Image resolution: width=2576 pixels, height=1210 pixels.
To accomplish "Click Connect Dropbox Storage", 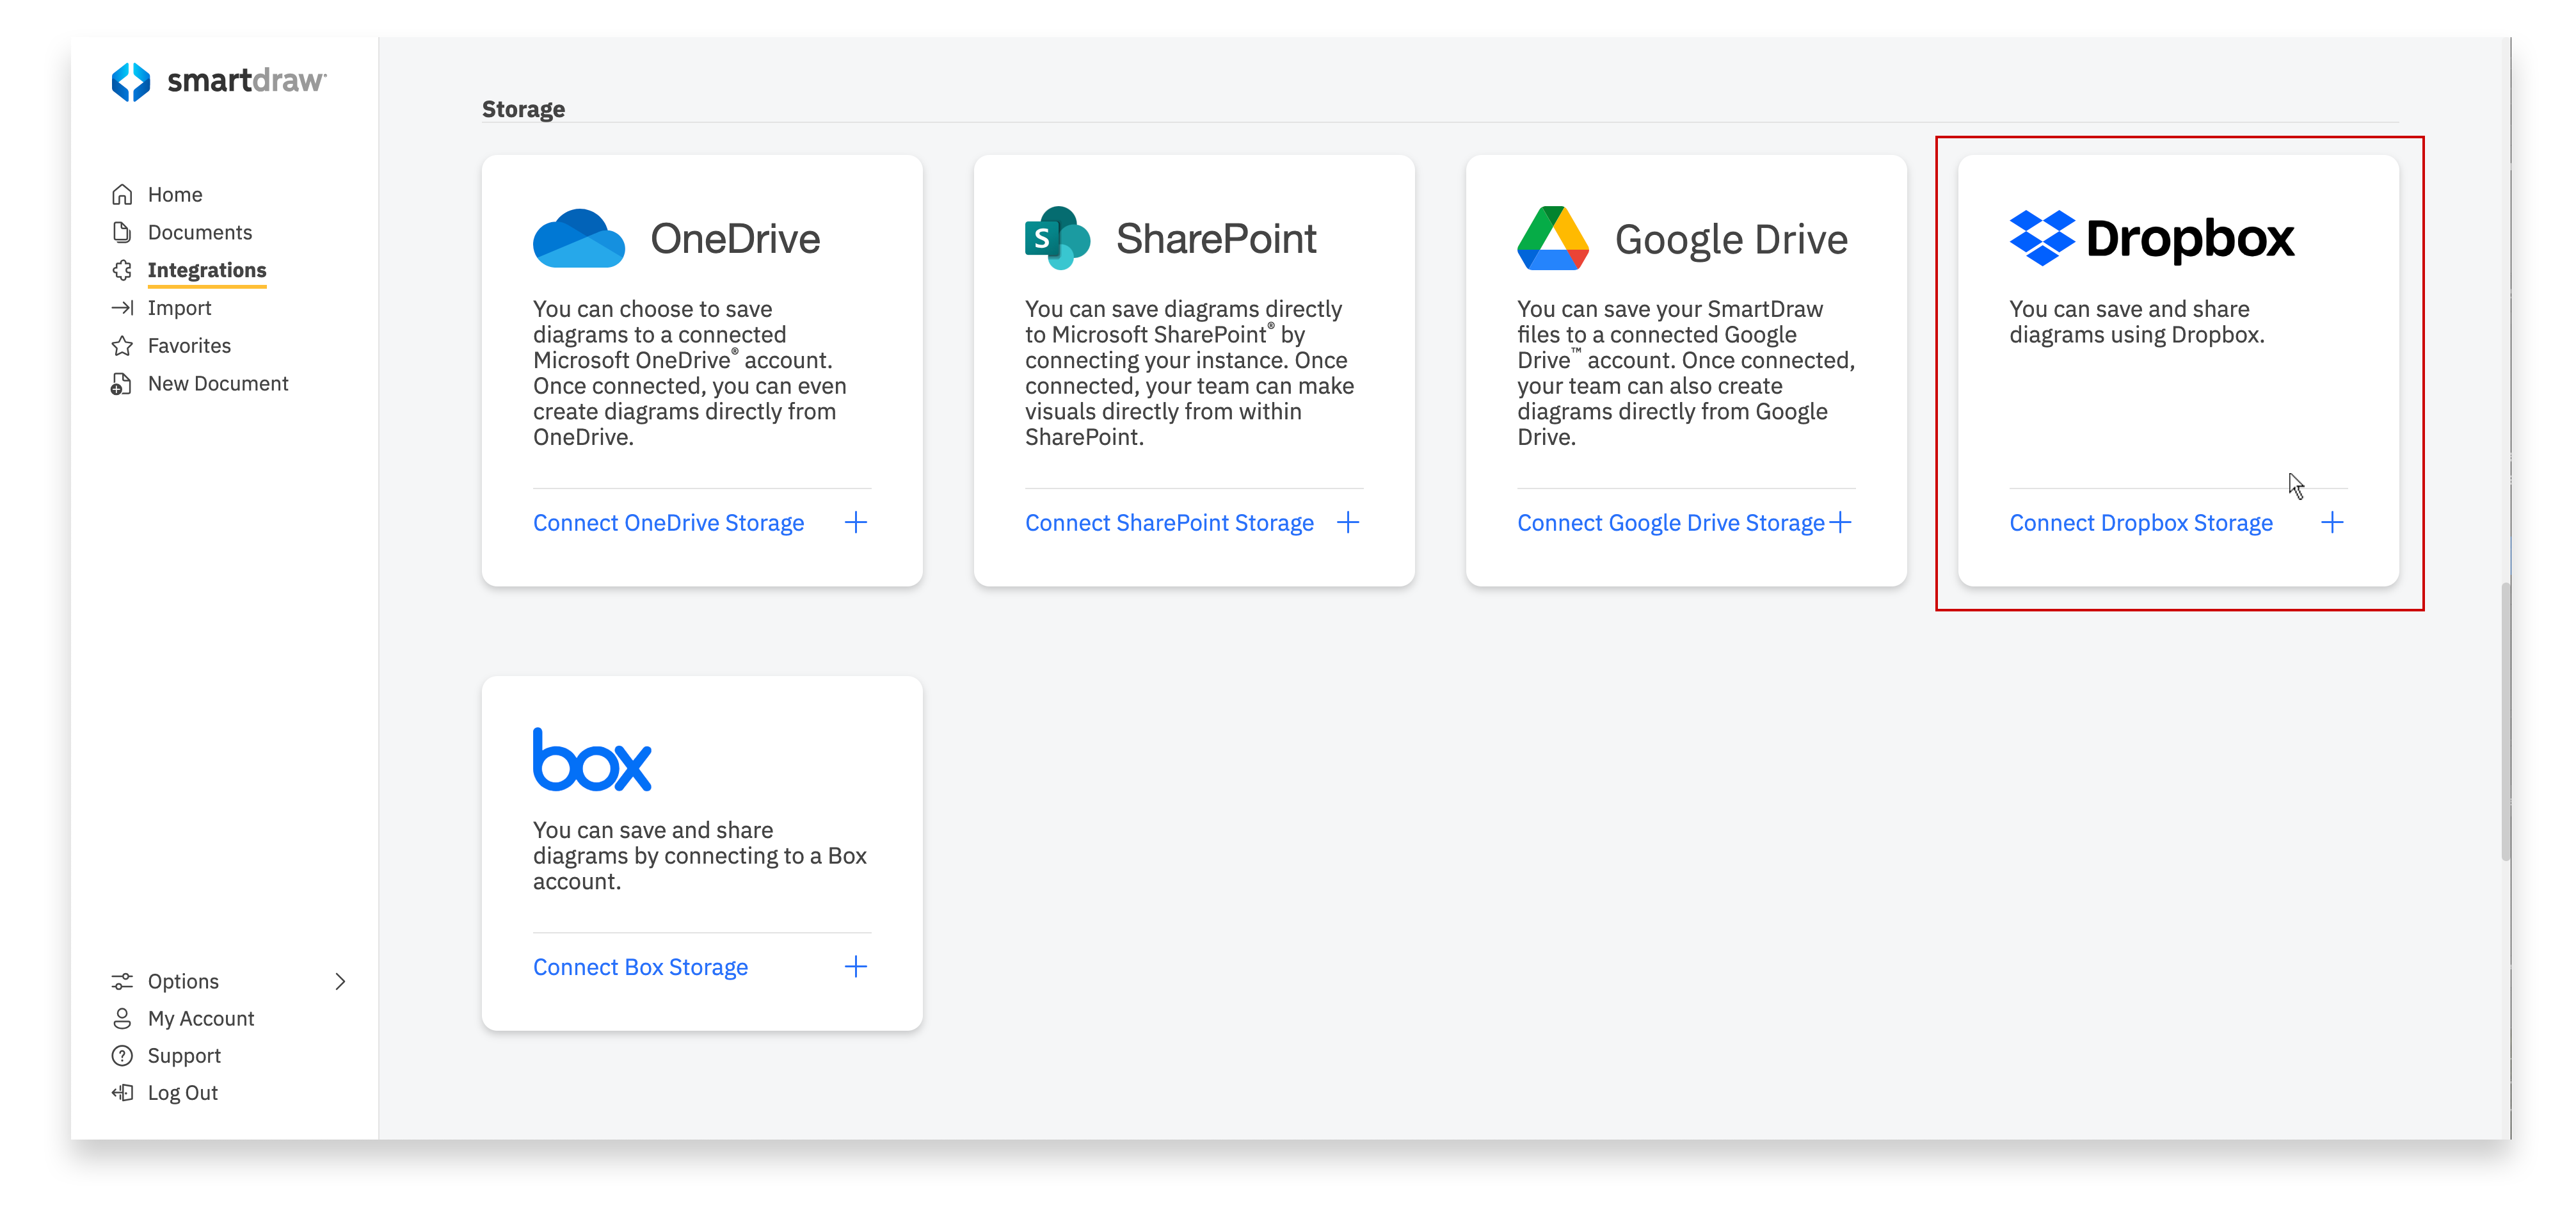I will (x=2141, y=522).
